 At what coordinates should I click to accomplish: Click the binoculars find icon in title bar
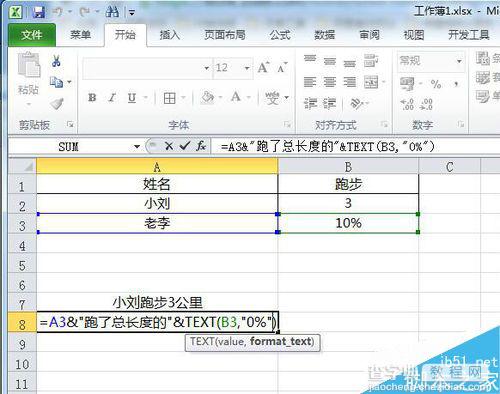pyautogui.click(x=112, y=12)
